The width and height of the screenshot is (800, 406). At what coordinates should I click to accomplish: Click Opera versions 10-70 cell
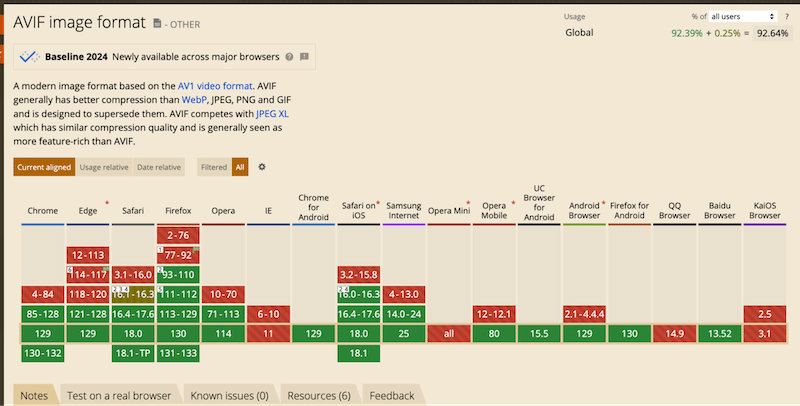point(223,294)
